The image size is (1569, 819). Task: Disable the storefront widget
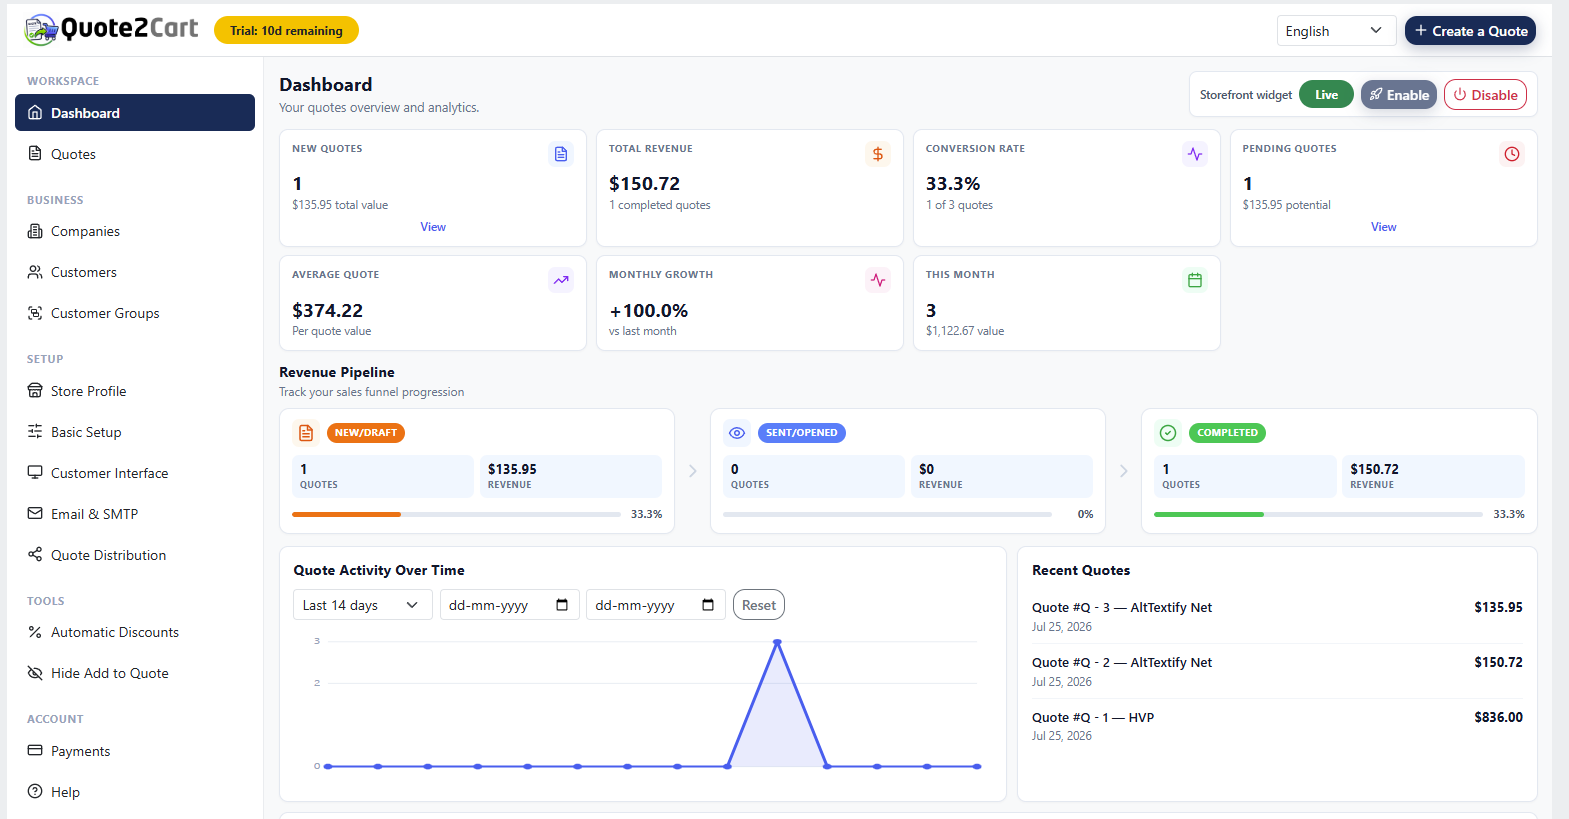(x=1485, y=95)
